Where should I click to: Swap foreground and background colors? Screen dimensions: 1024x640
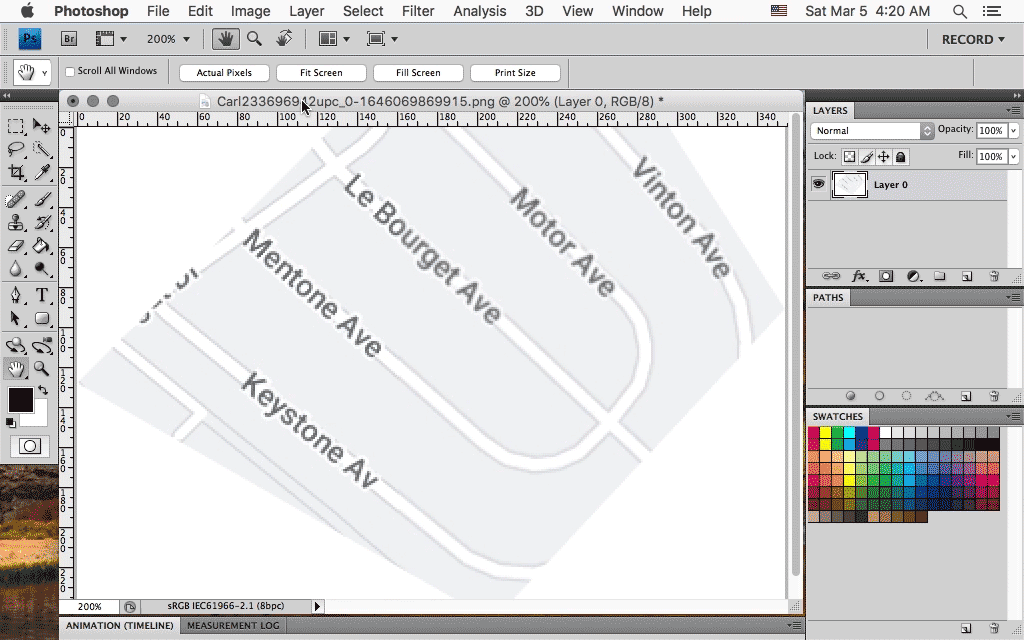(43, 390)
